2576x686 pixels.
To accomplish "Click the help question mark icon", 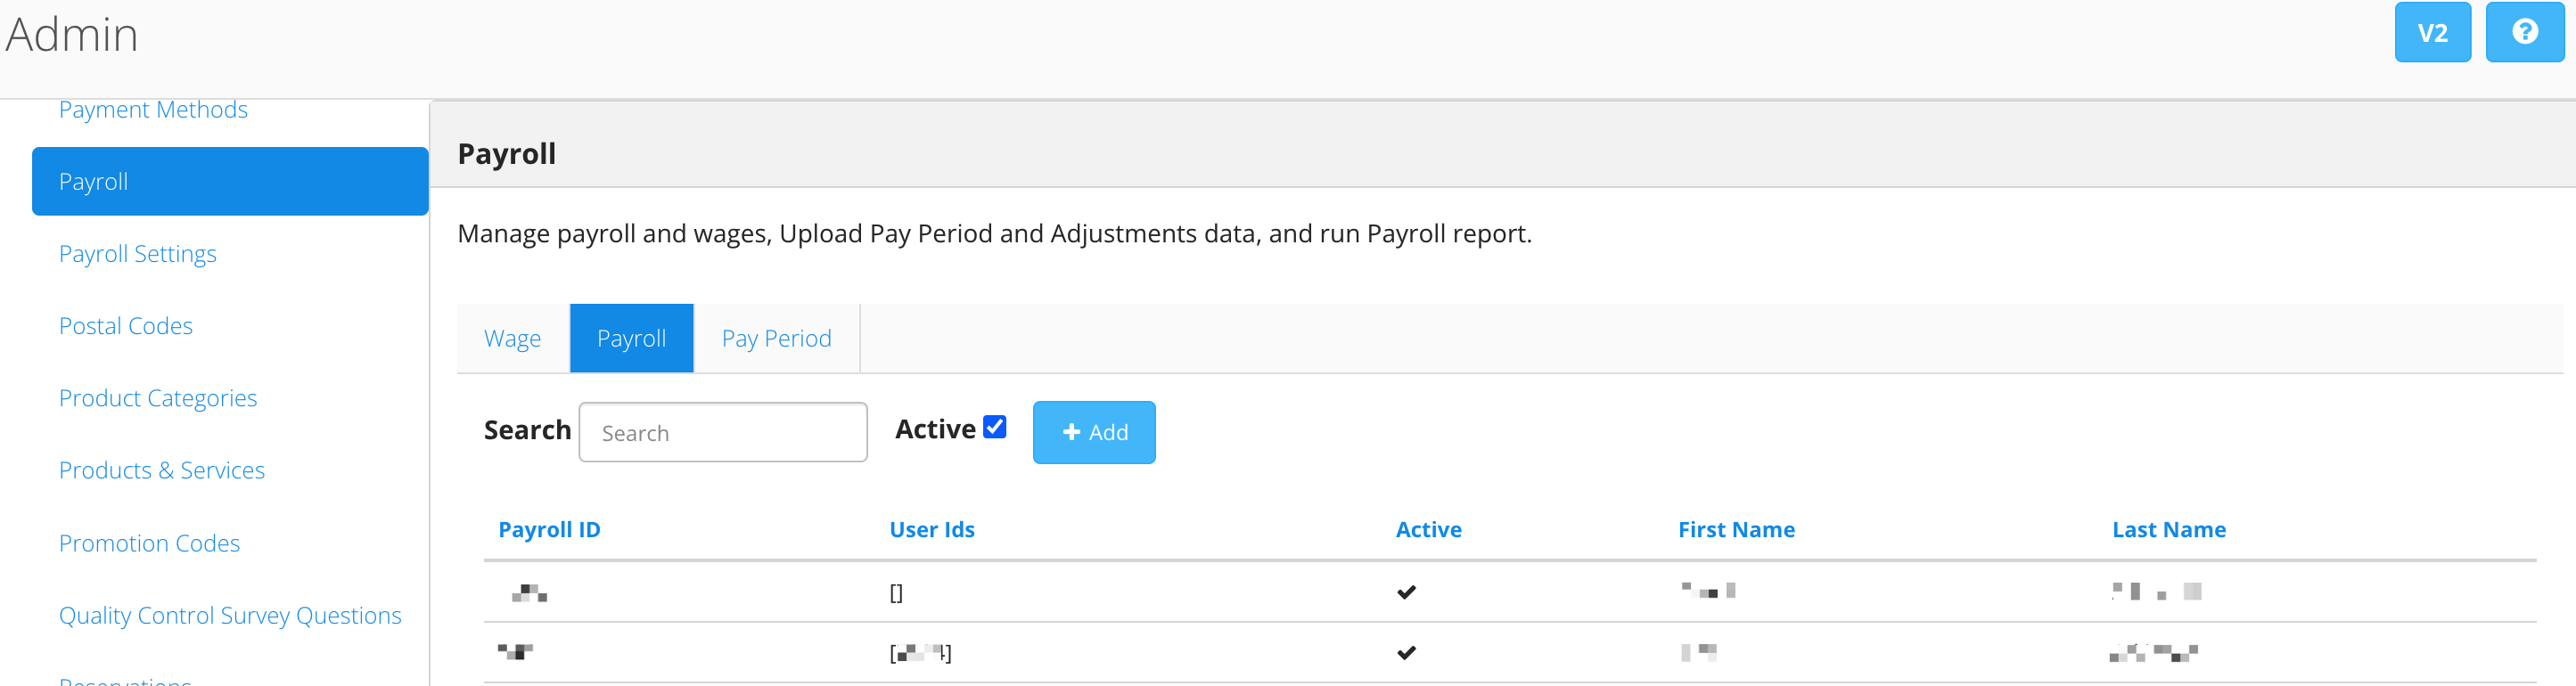I will point(2524,32).
